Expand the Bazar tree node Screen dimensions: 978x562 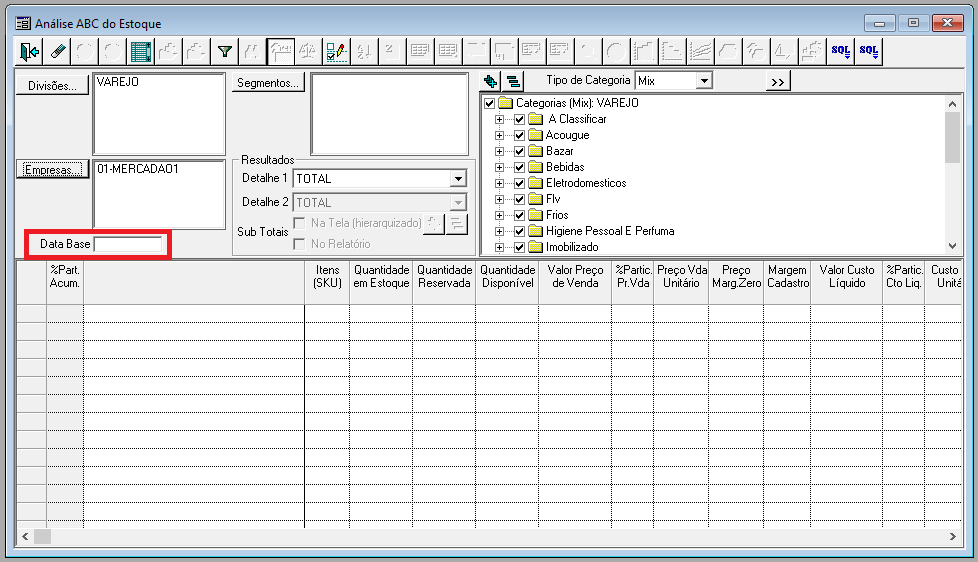pos(499,151)
